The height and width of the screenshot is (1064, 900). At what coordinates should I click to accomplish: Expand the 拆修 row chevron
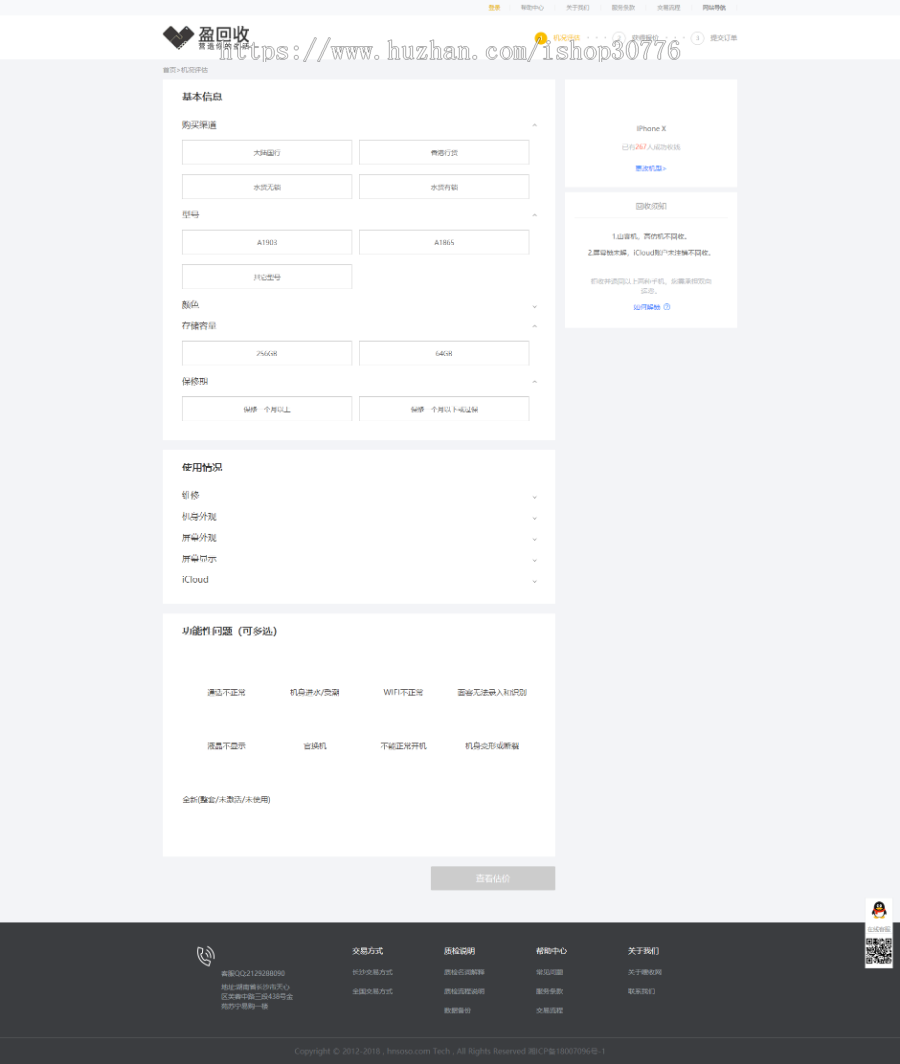535,497
